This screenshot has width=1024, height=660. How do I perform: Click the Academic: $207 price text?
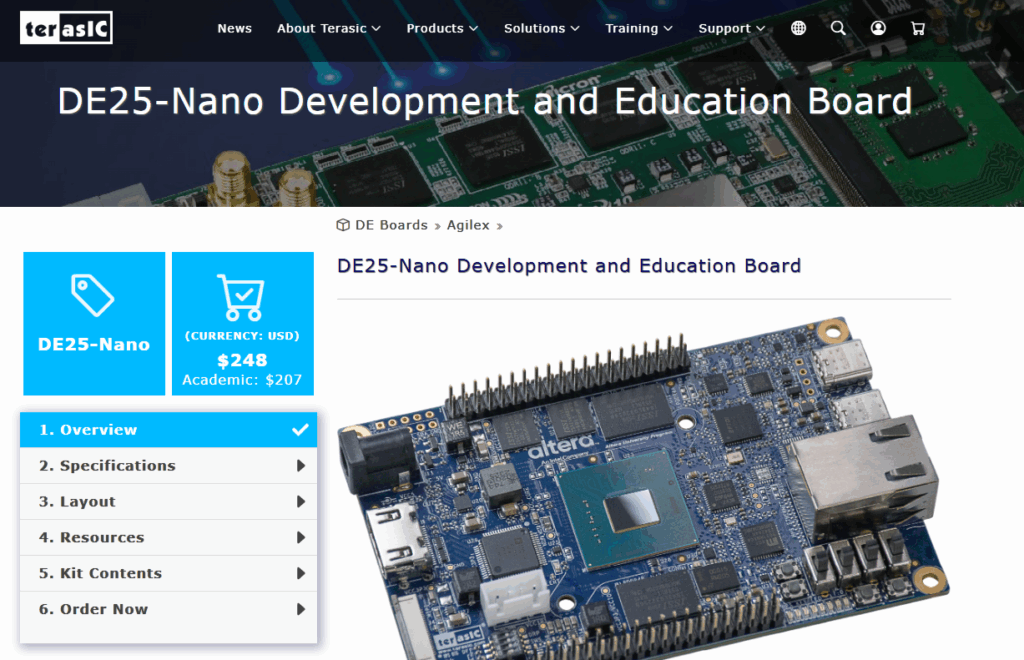(x=242, y=380)
